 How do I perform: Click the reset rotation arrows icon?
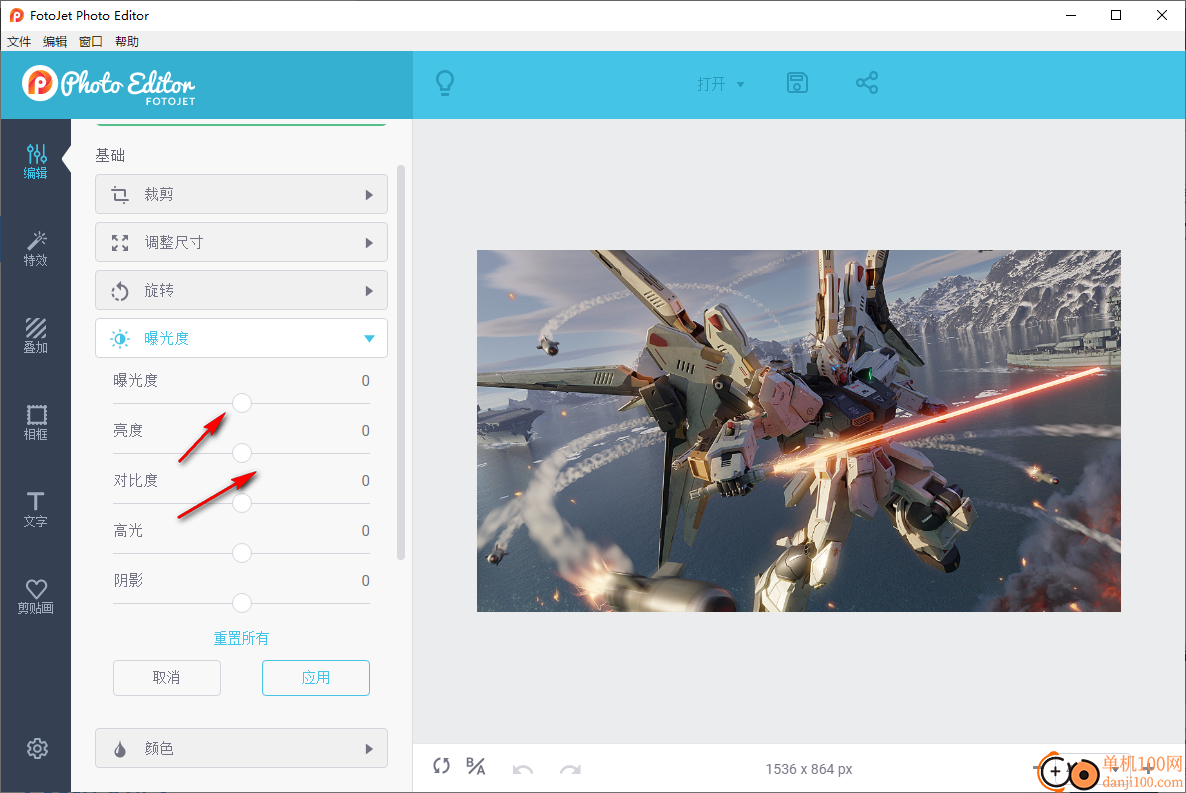[x=442, y=766]
